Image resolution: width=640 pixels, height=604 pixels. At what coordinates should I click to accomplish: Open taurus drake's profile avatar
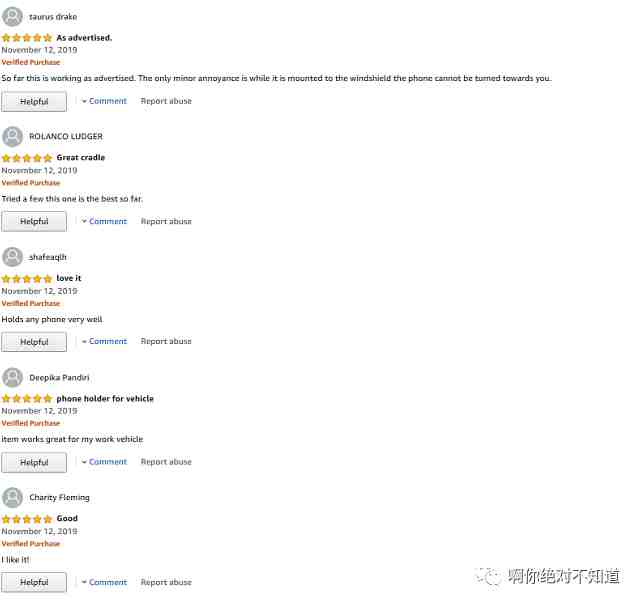coord(12,17)
